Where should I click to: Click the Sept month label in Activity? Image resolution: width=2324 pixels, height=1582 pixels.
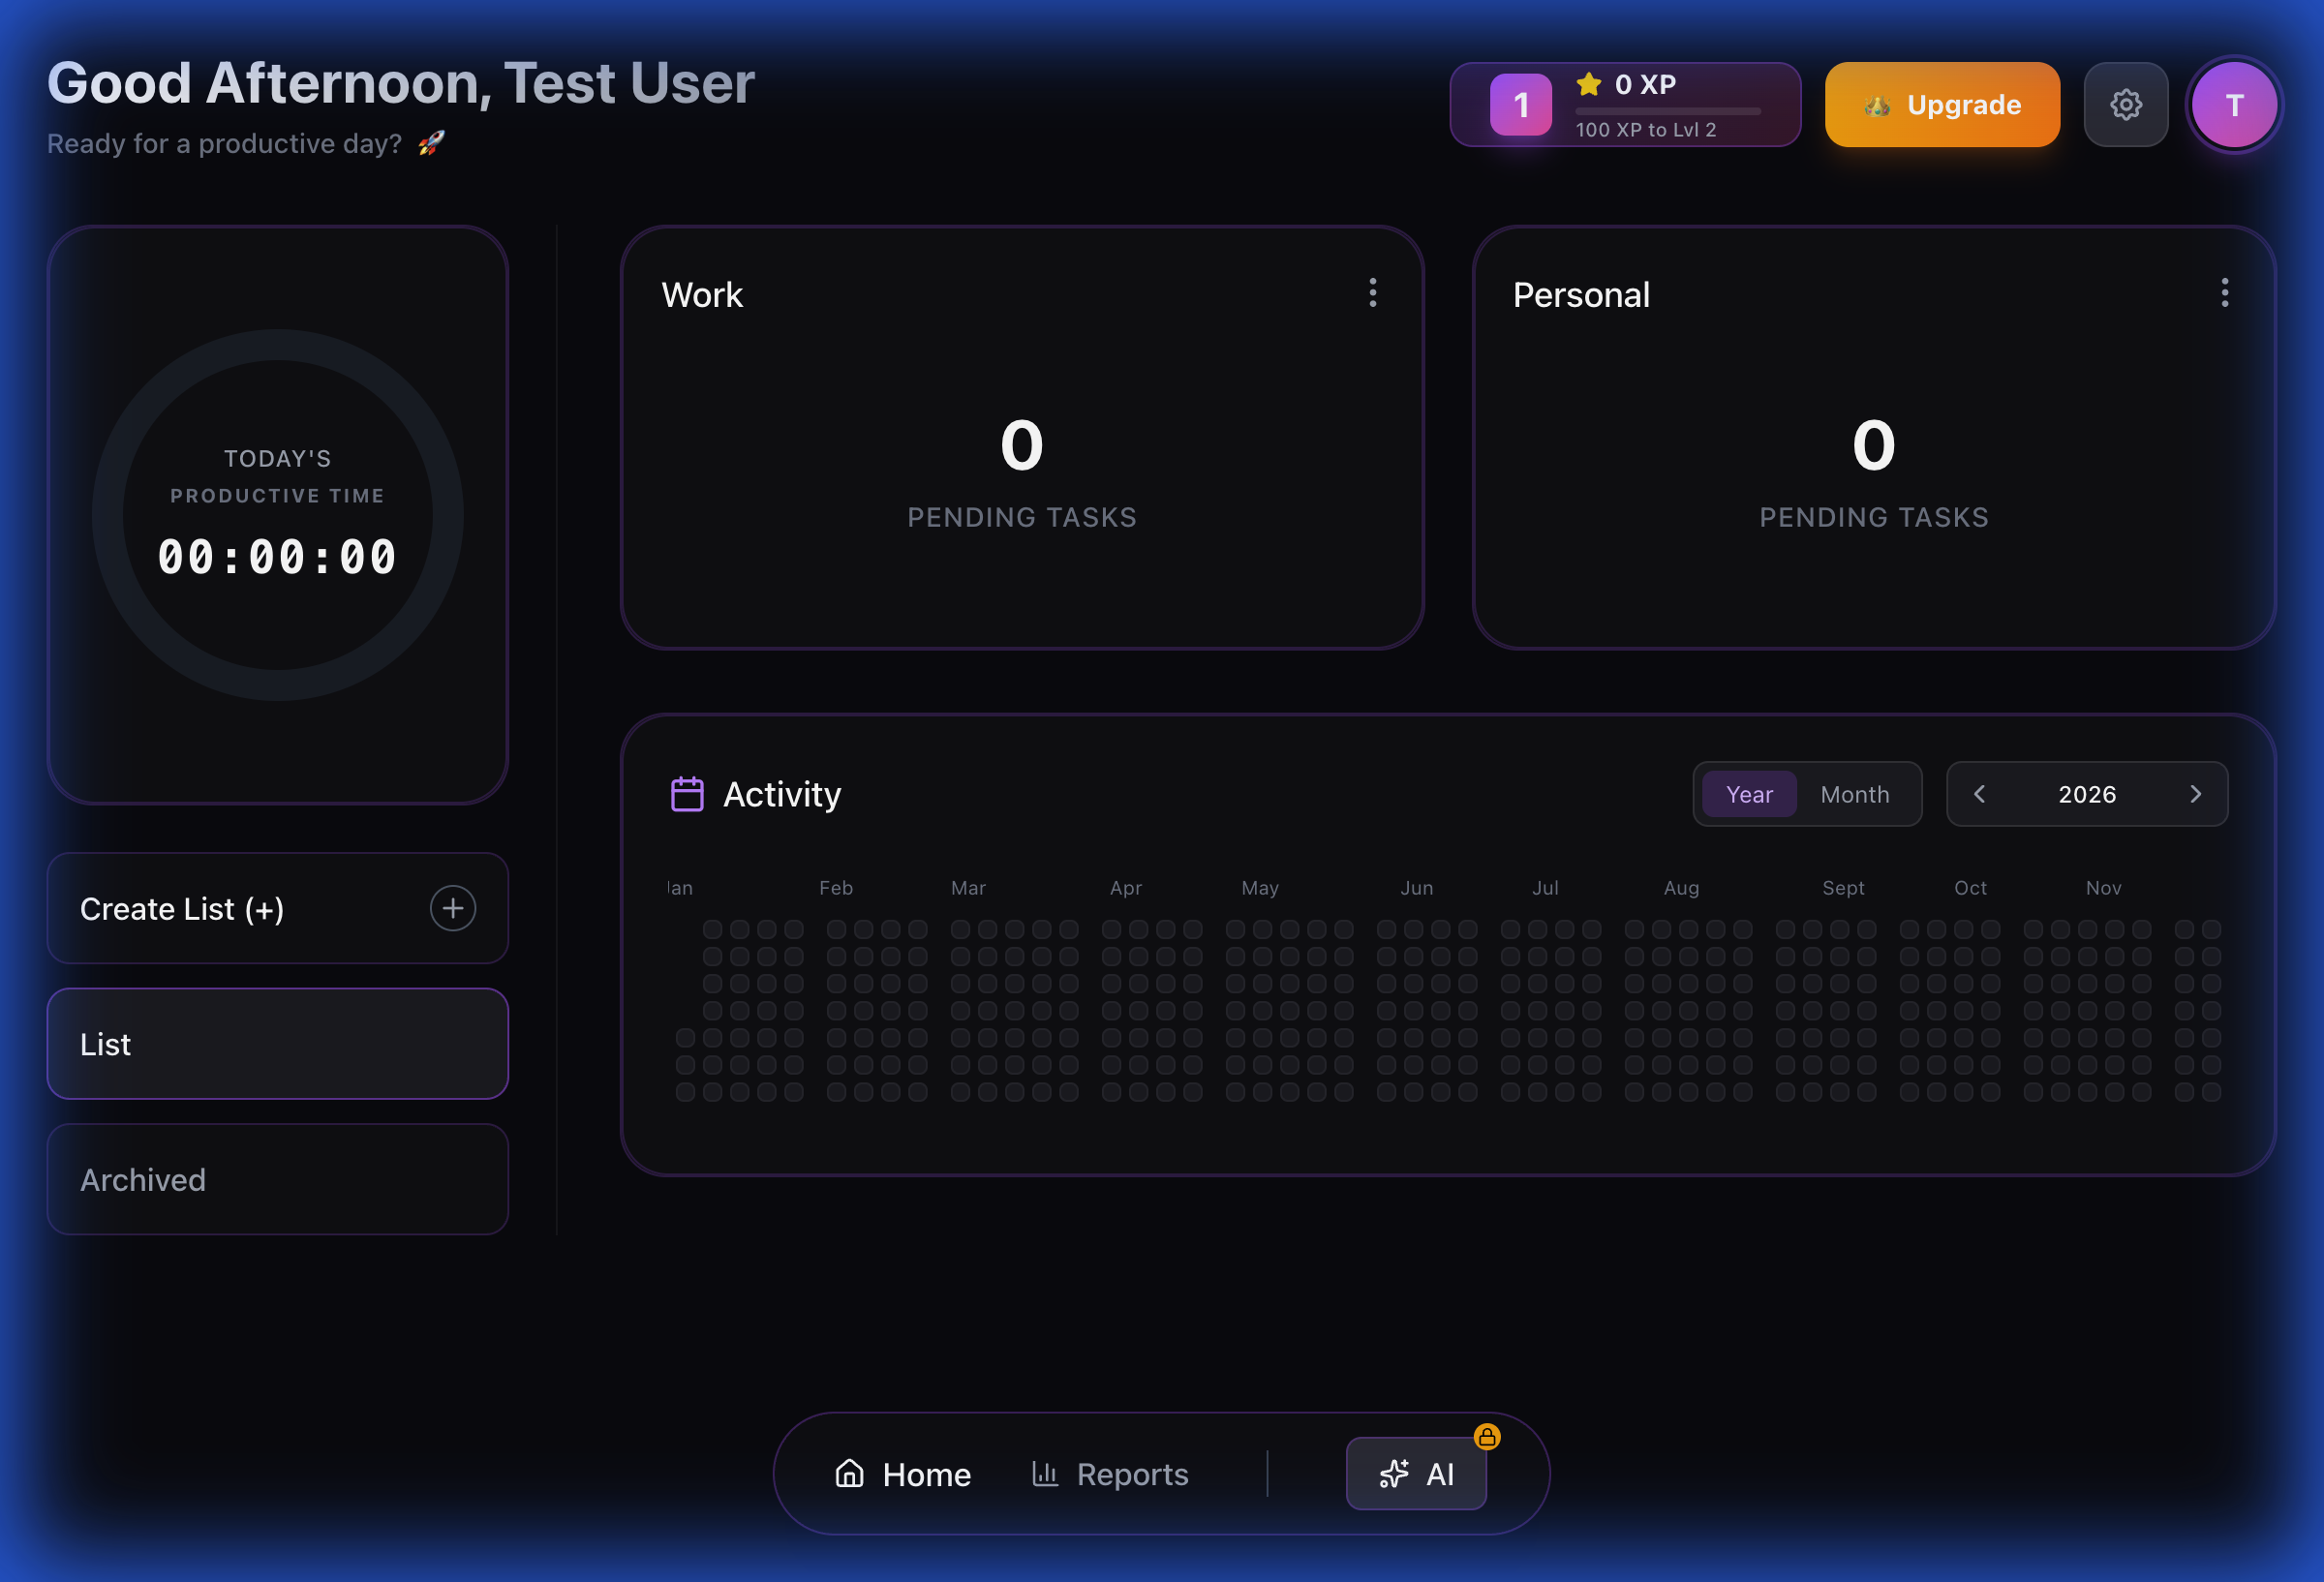coord(1843,888)
